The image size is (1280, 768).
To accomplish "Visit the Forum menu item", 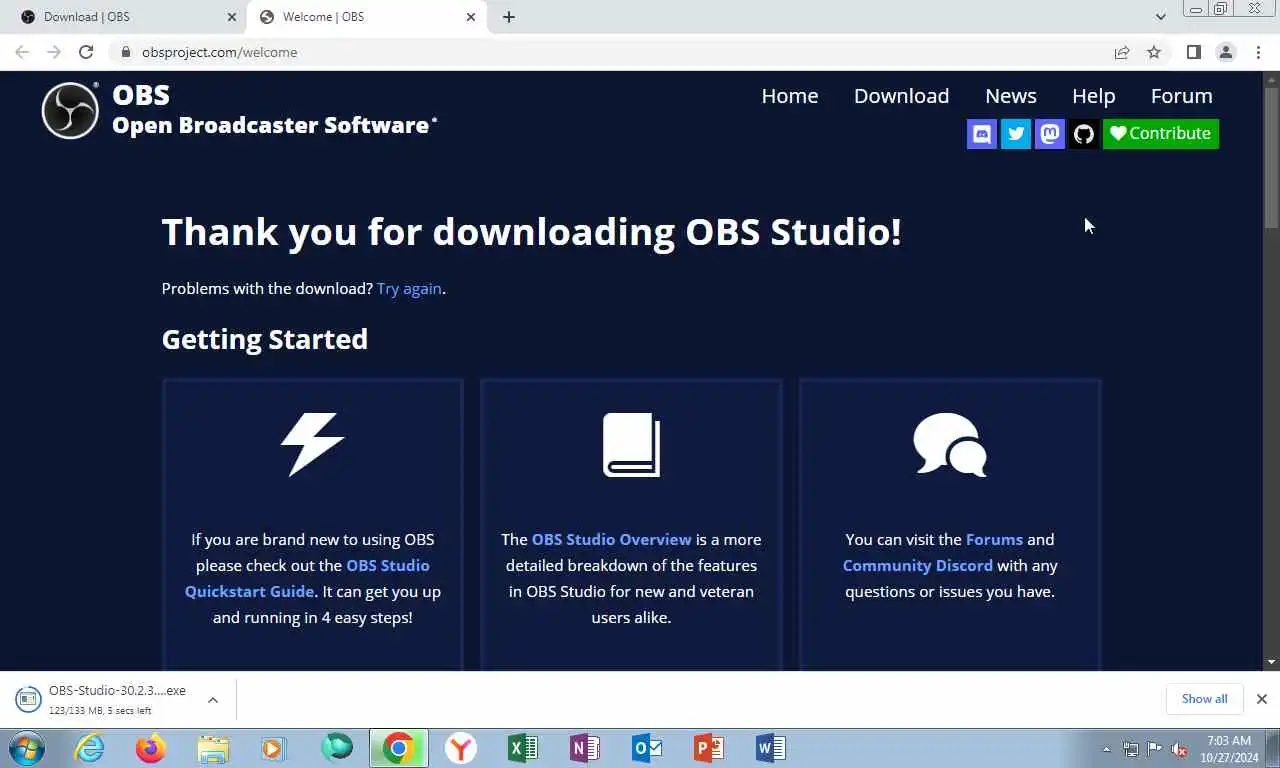I will pyautogui.click(x=1181, y=96).
